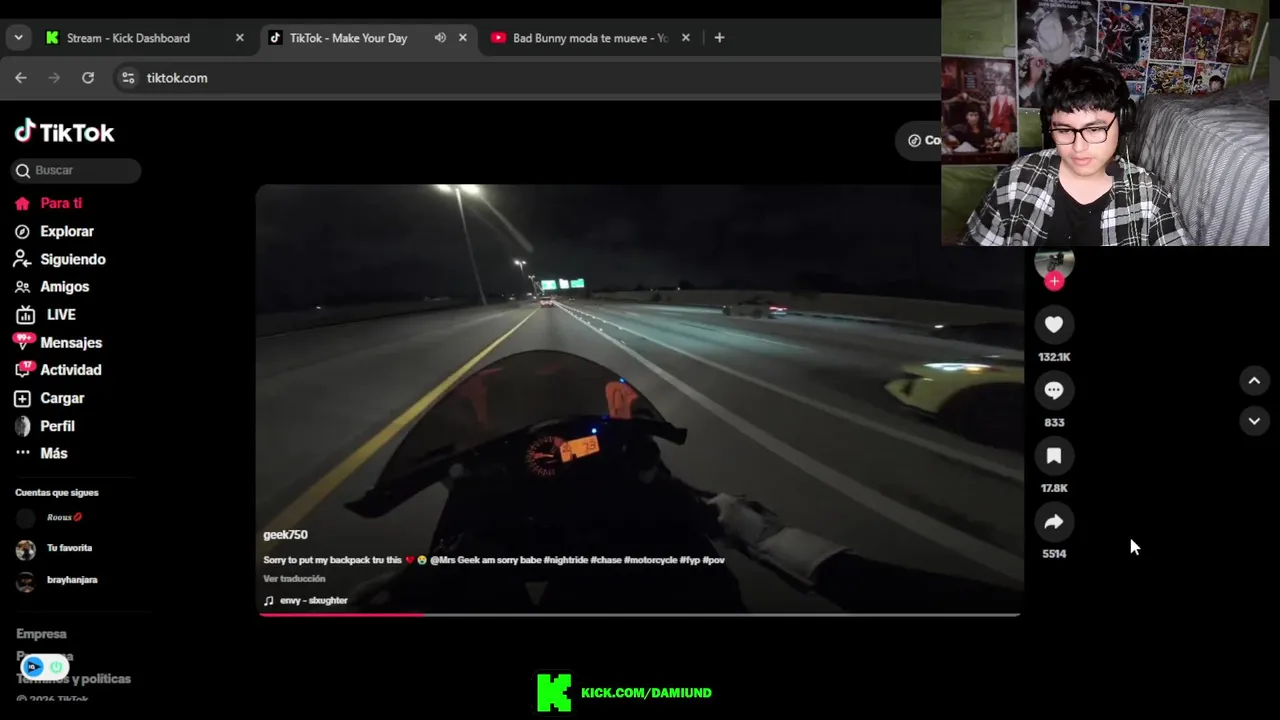
Task: Switch to Bad Bunny moda te mueve tab
Action: [590, 38]
